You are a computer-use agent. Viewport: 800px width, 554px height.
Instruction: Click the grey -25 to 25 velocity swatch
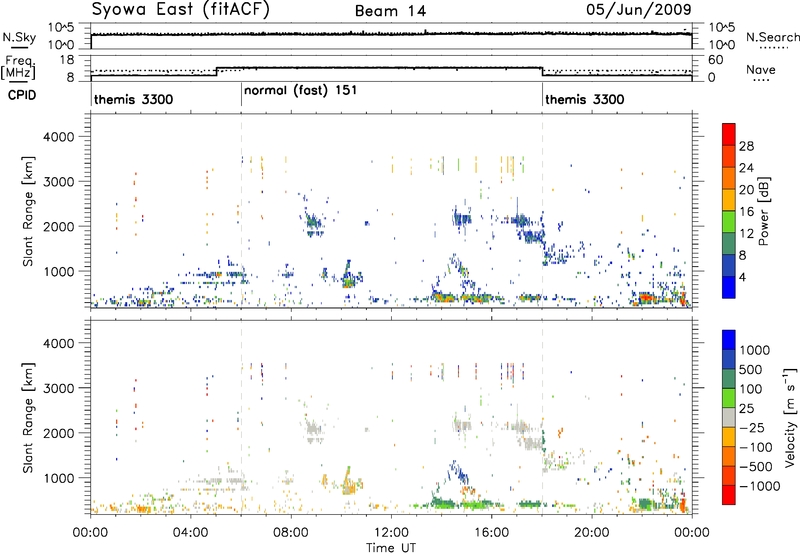coord(729,417)
